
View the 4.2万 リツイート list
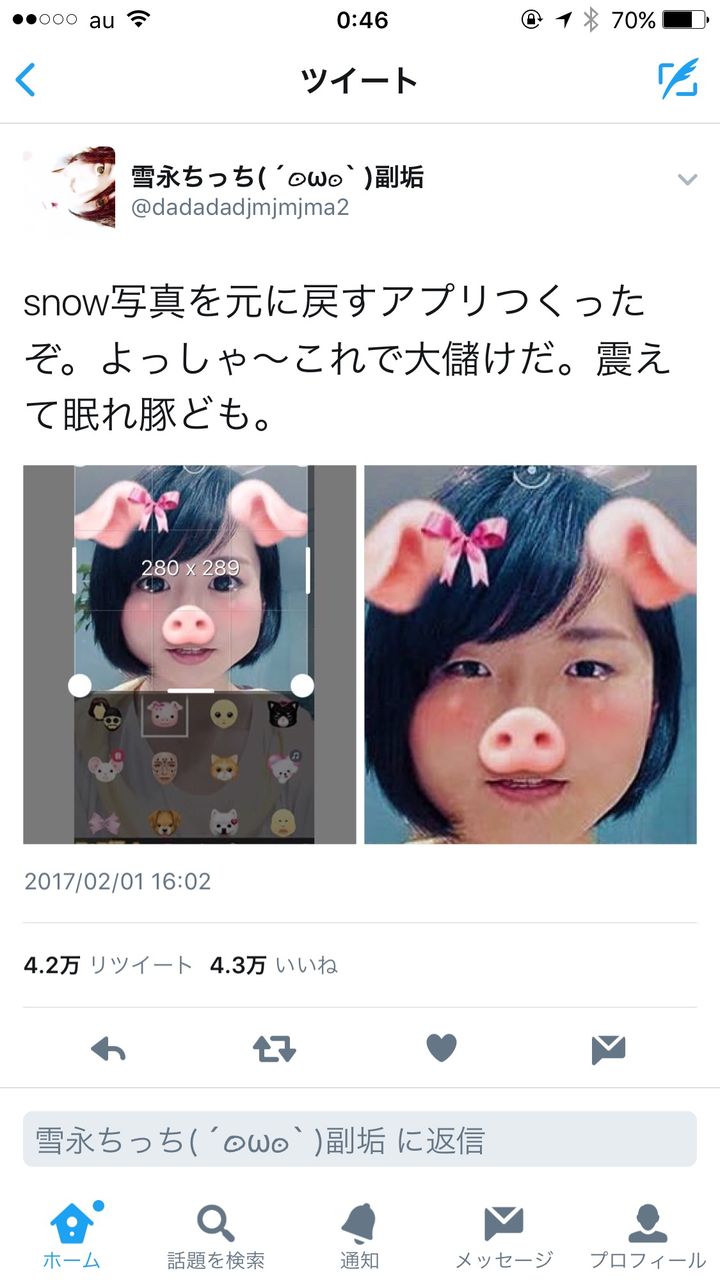(x=108, y=965)
